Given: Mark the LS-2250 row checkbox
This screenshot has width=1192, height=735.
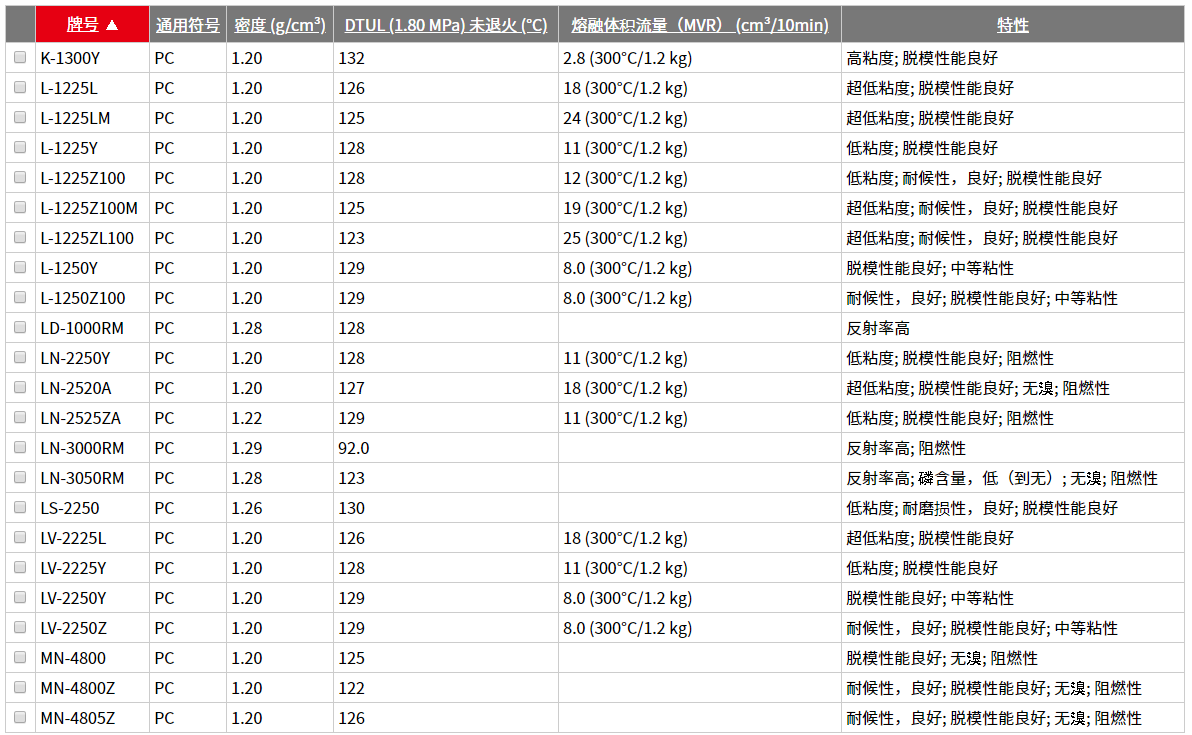Looking at the screenshot, I should pos(20,508).
